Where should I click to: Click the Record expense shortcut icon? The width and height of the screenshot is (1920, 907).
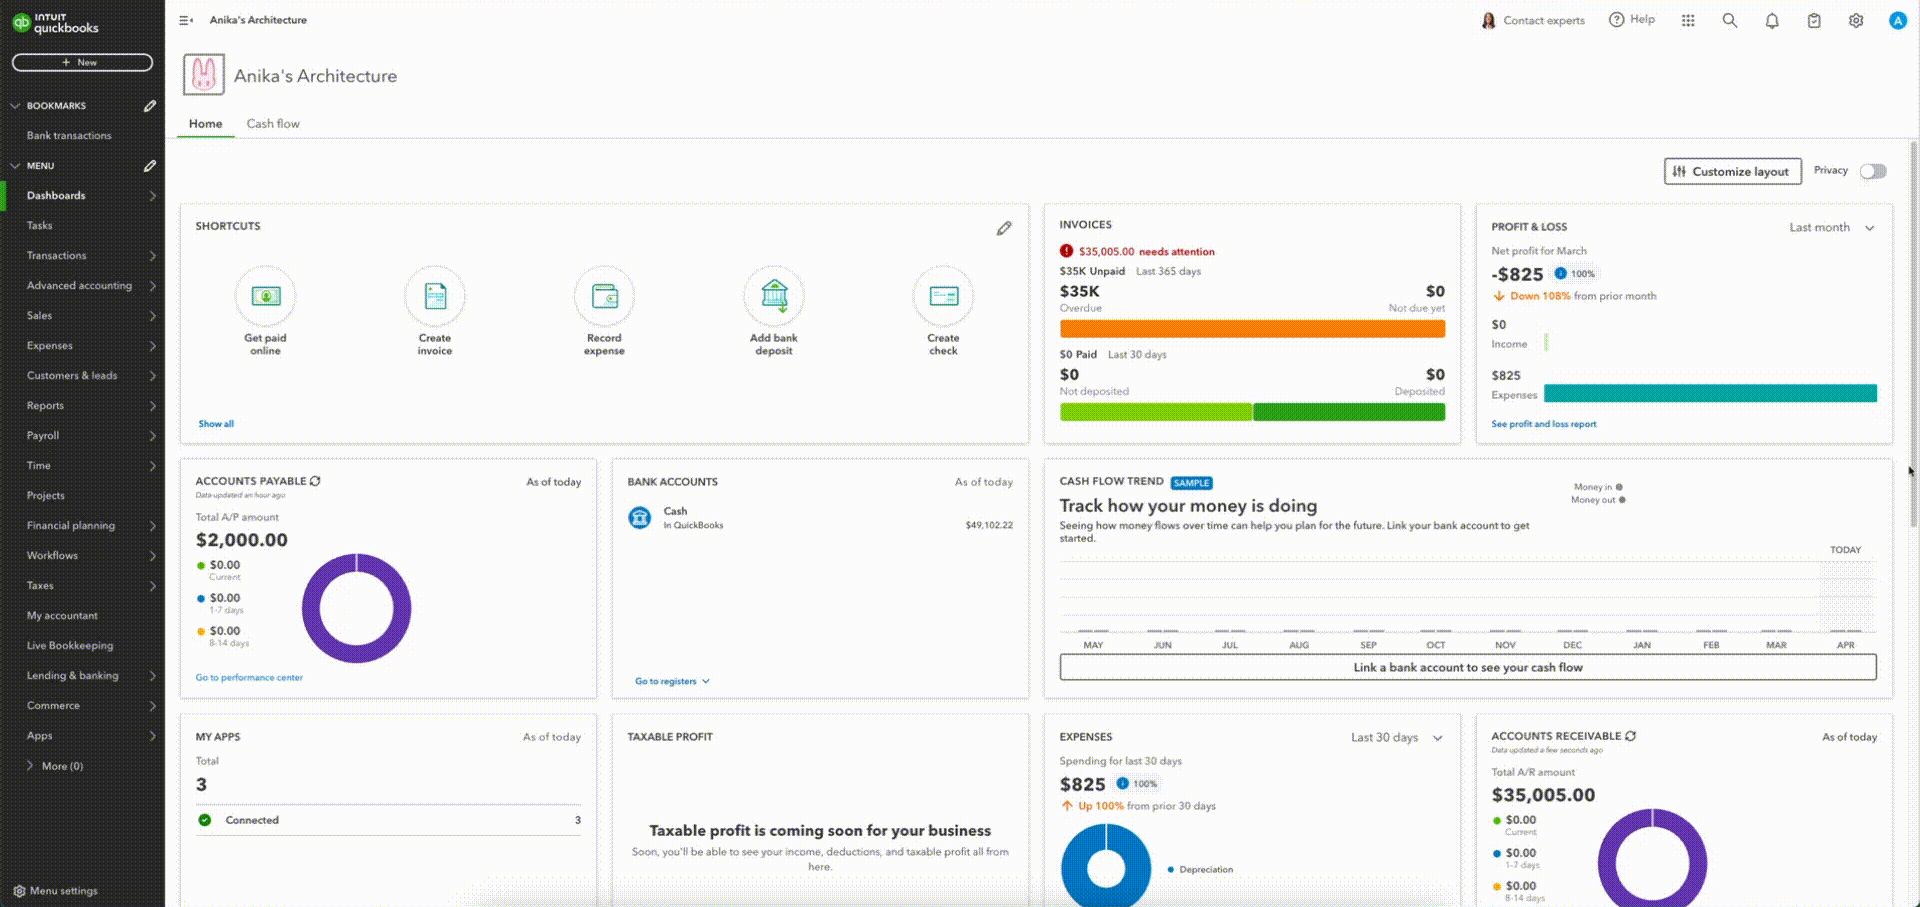tap(604, 296)
